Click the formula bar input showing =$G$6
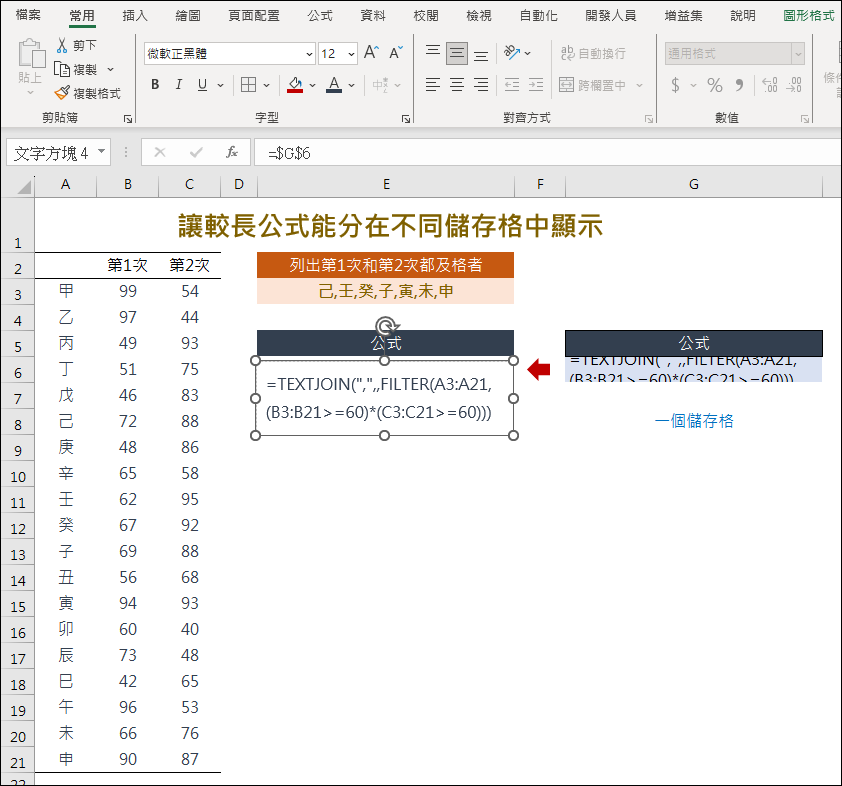Image resolution: width=842 pixels, height=786 pixels. [x=547, y=153]
